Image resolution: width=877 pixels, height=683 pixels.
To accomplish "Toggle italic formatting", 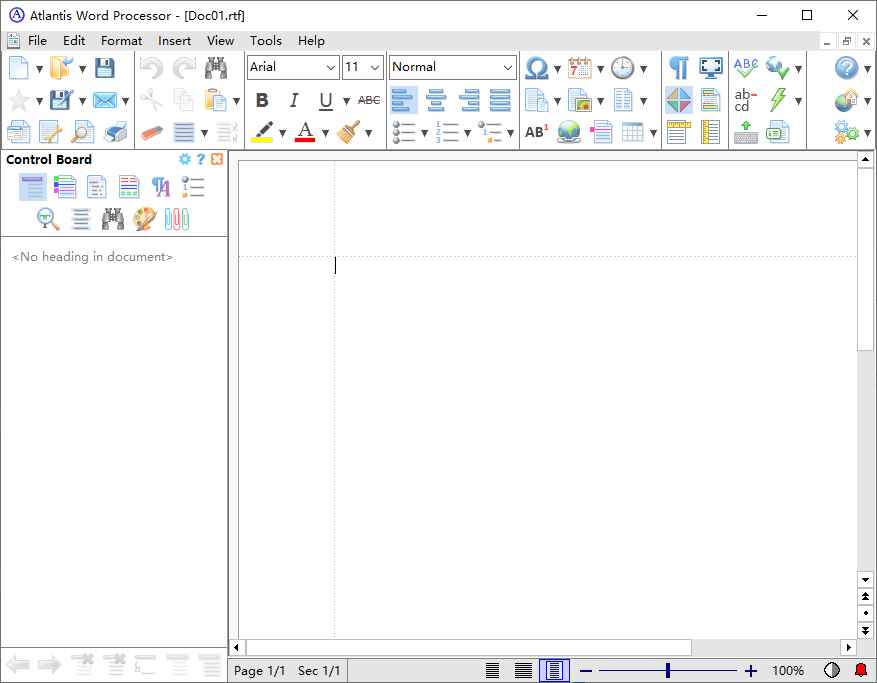I will (294, 100).
